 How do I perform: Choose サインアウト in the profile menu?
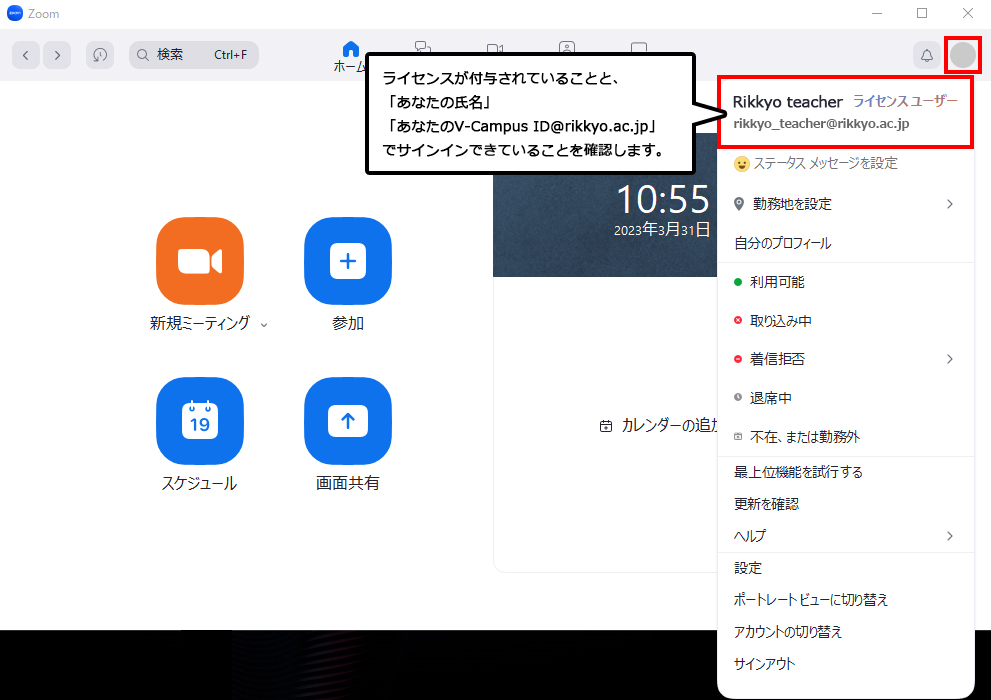765,664
